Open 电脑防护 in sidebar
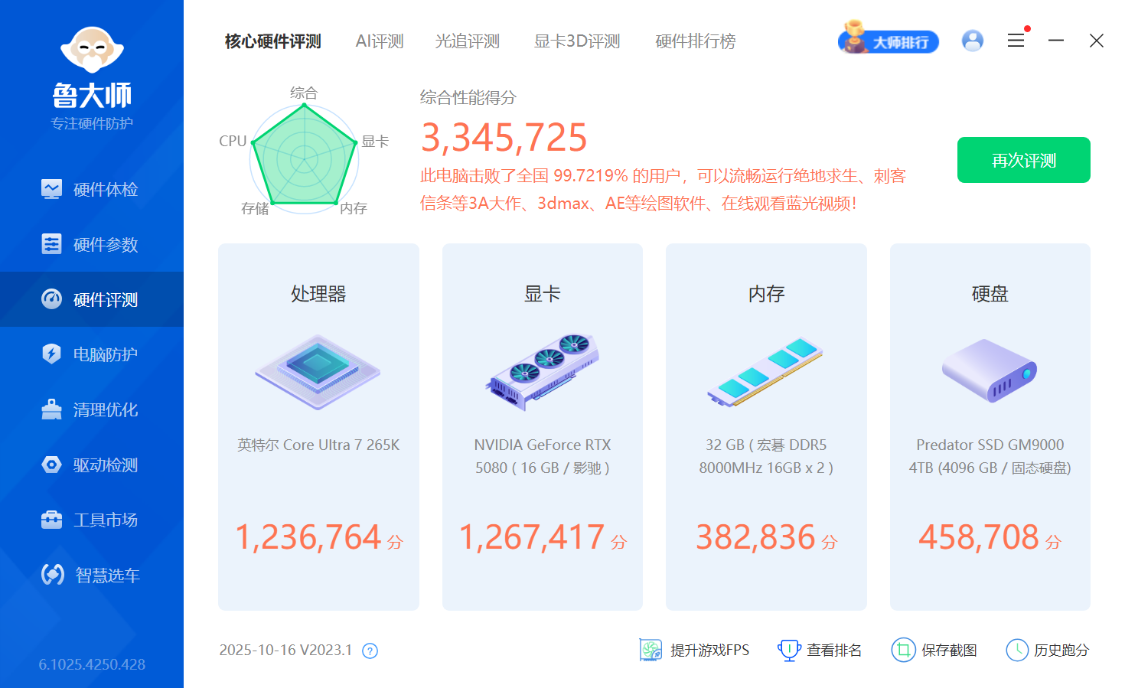 [92, 354]
